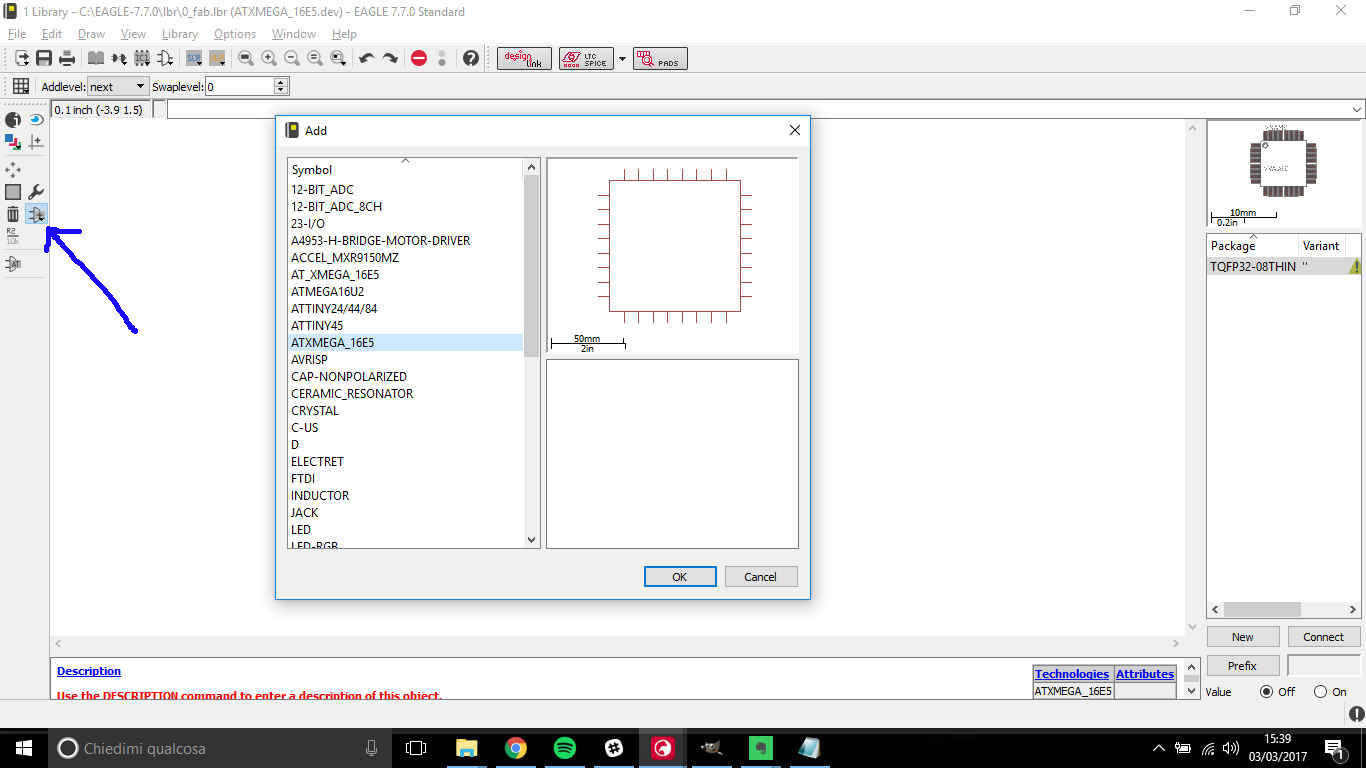Select the Mark origin tool

coord(36,142)
